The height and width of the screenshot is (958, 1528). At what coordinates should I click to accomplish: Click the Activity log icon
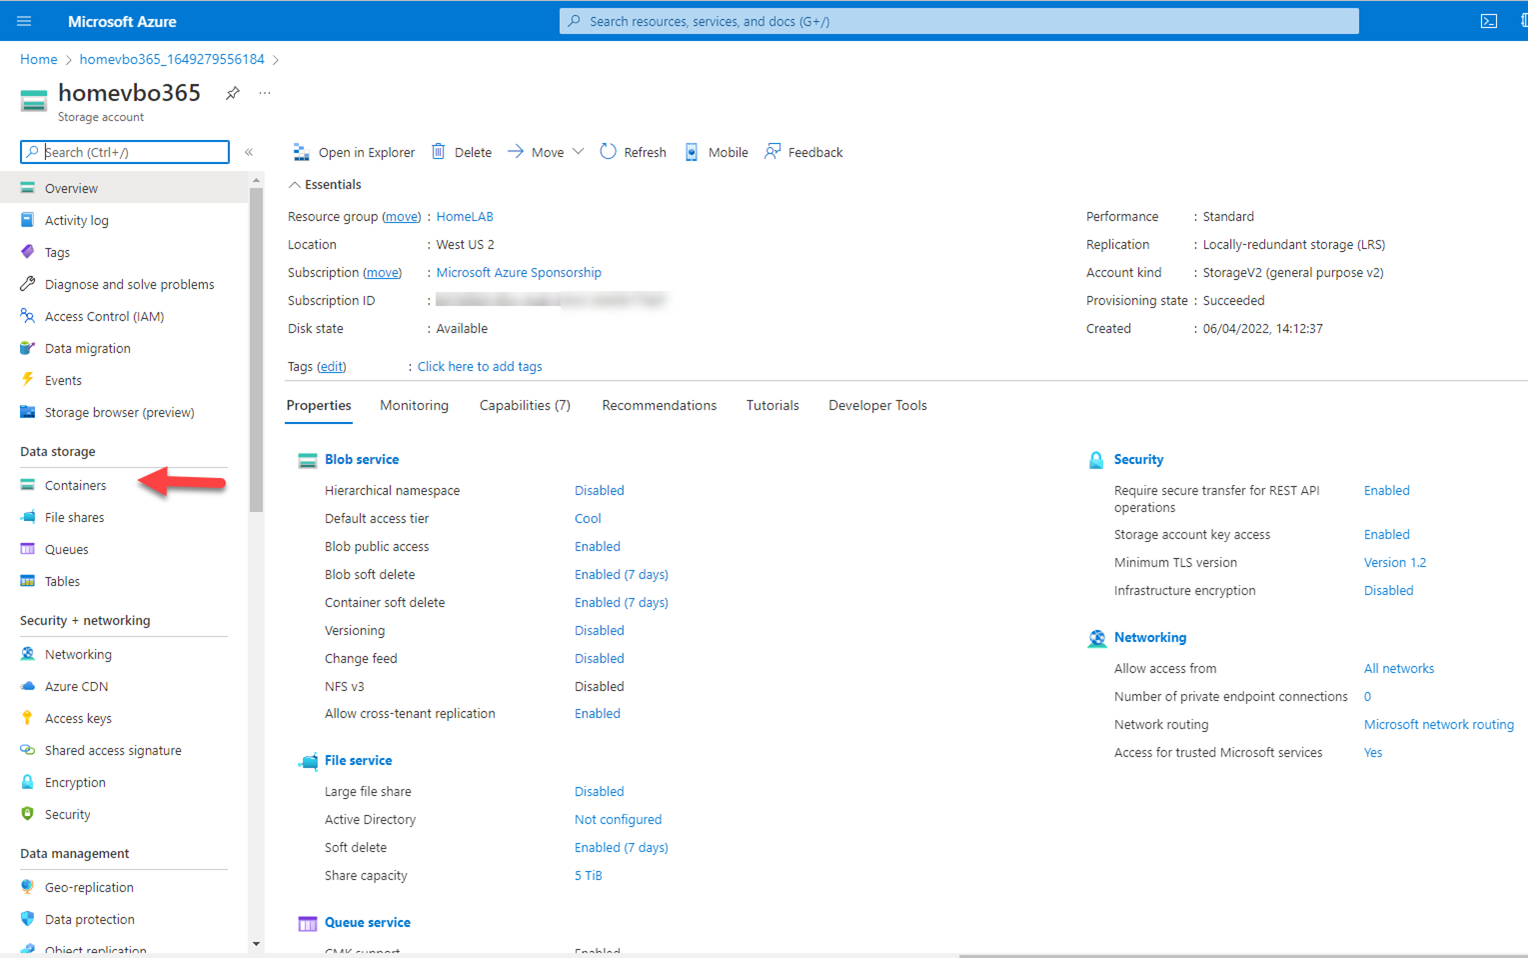tap(28, 220)
